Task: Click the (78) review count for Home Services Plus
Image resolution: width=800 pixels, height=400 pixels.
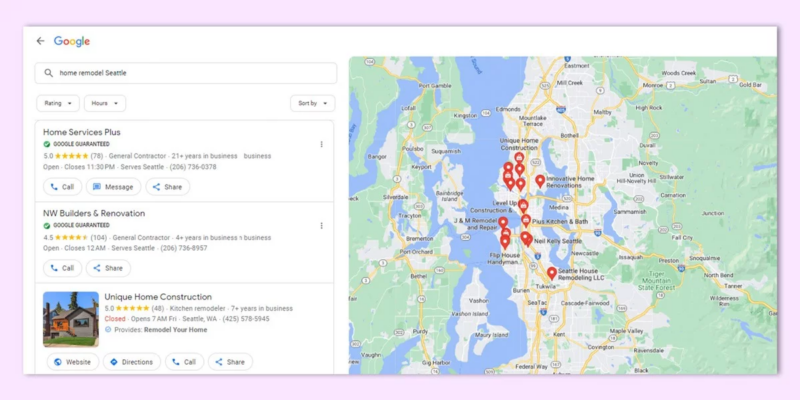Action: point(96,156)
